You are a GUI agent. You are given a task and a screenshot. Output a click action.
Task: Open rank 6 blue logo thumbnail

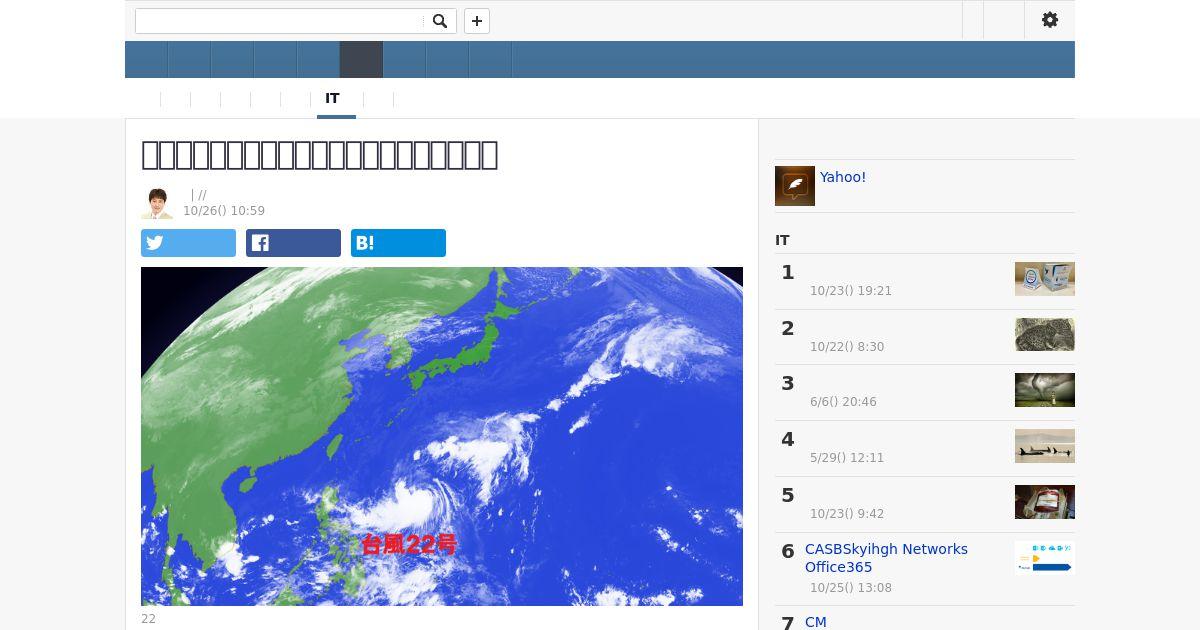1045,558
